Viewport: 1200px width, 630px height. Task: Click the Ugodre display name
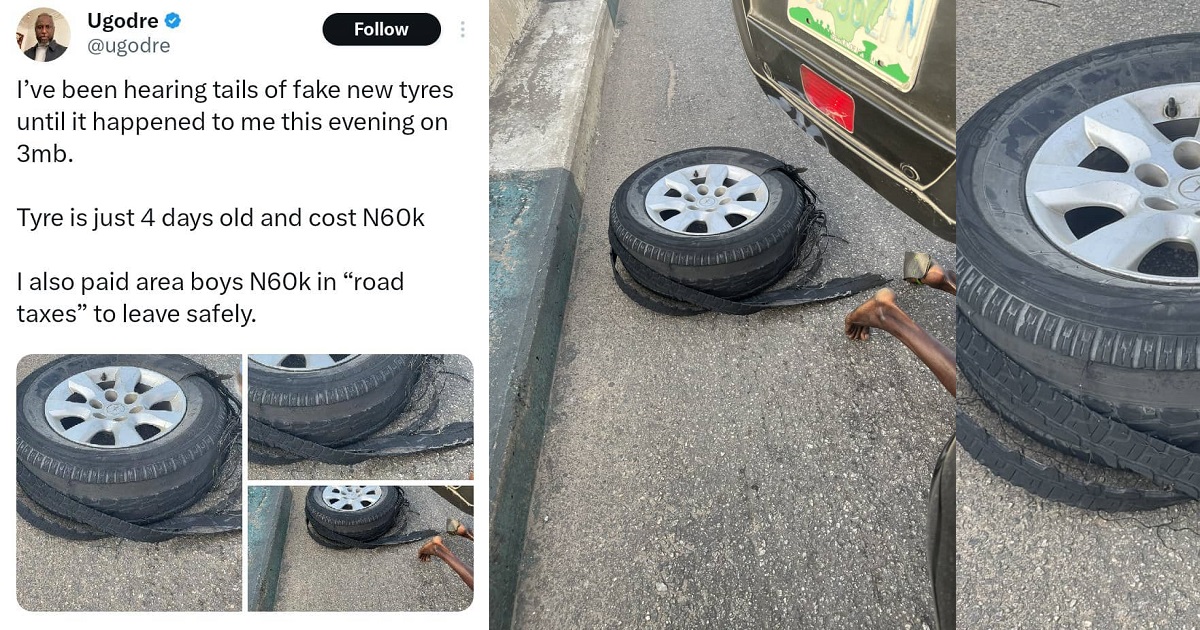coord(123,21)
